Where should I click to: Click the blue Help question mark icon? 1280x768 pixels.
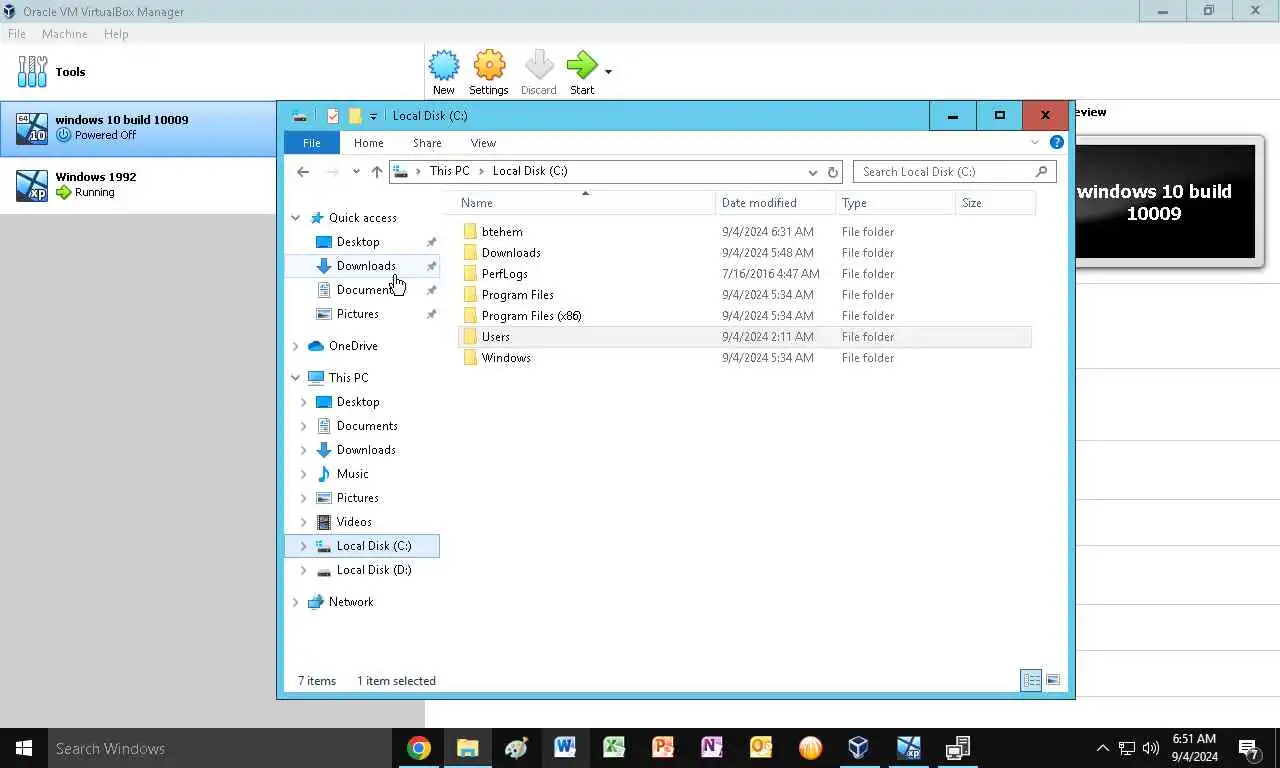[1057, 143]
